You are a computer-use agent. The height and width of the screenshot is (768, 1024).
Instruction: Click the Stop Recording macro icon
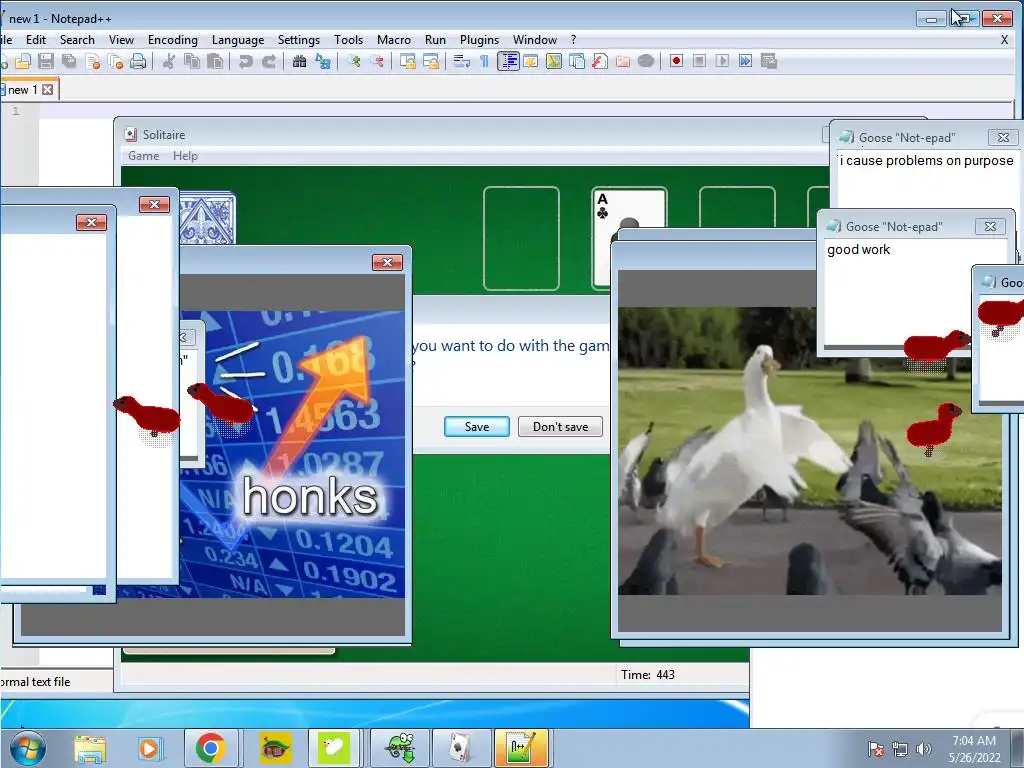pos(699,61)
